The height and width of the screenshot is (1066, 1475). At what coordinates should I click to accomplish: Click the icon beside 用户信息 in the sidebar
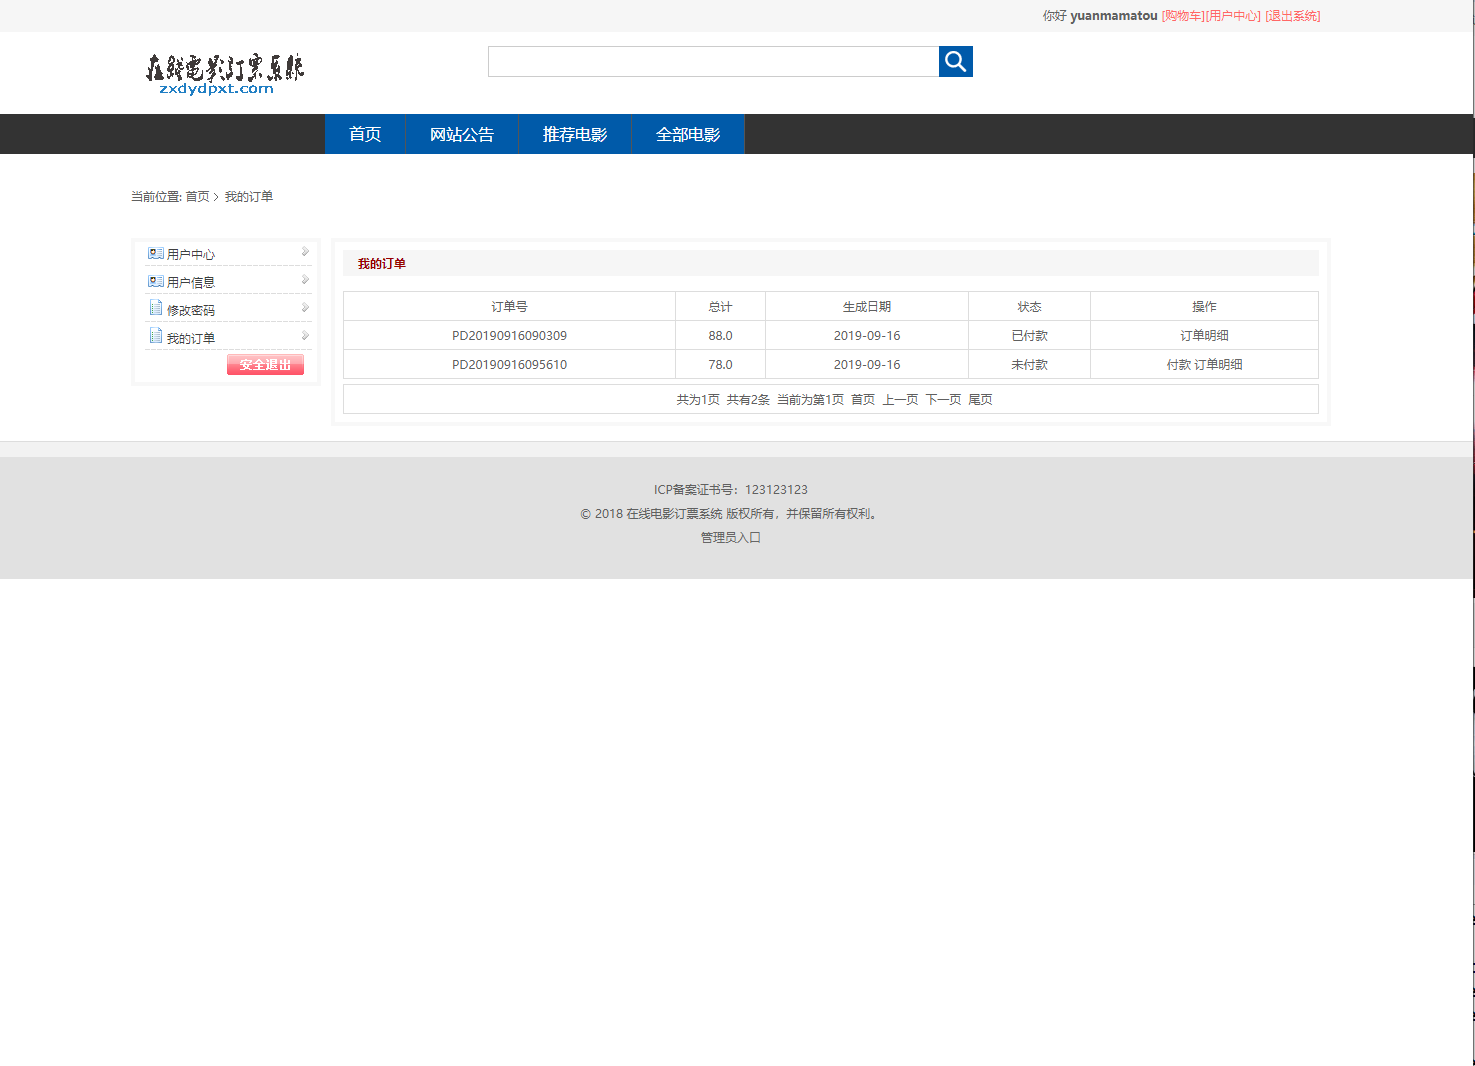pos(156,281)
